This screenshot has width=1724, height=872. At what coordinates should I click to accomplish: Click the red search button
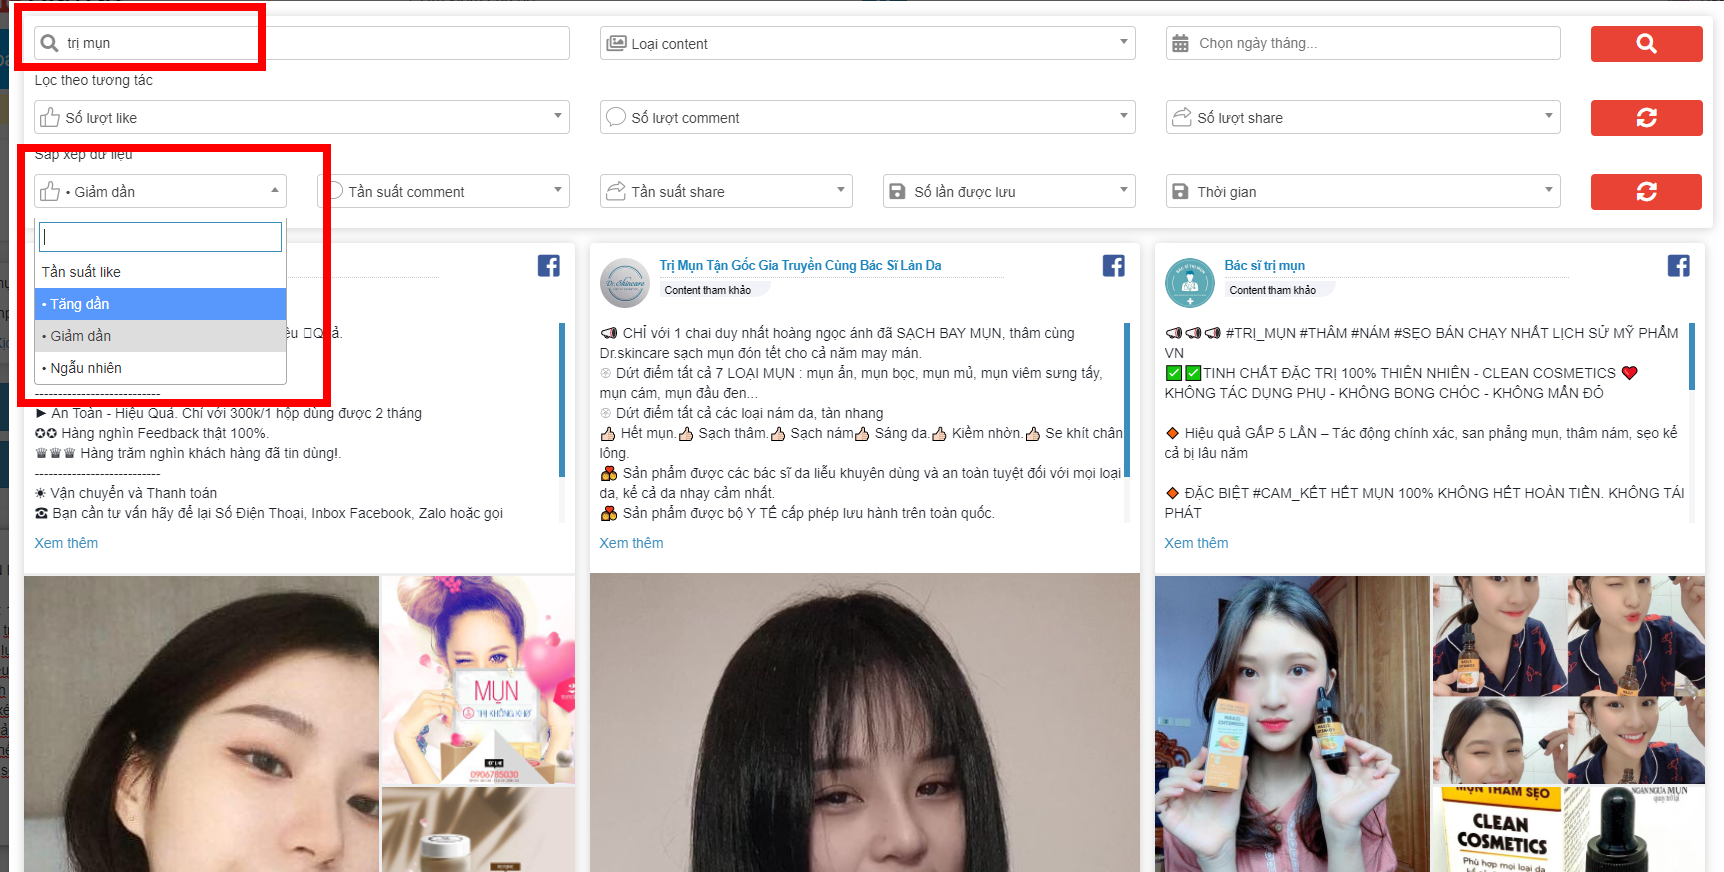point(1646,43)
